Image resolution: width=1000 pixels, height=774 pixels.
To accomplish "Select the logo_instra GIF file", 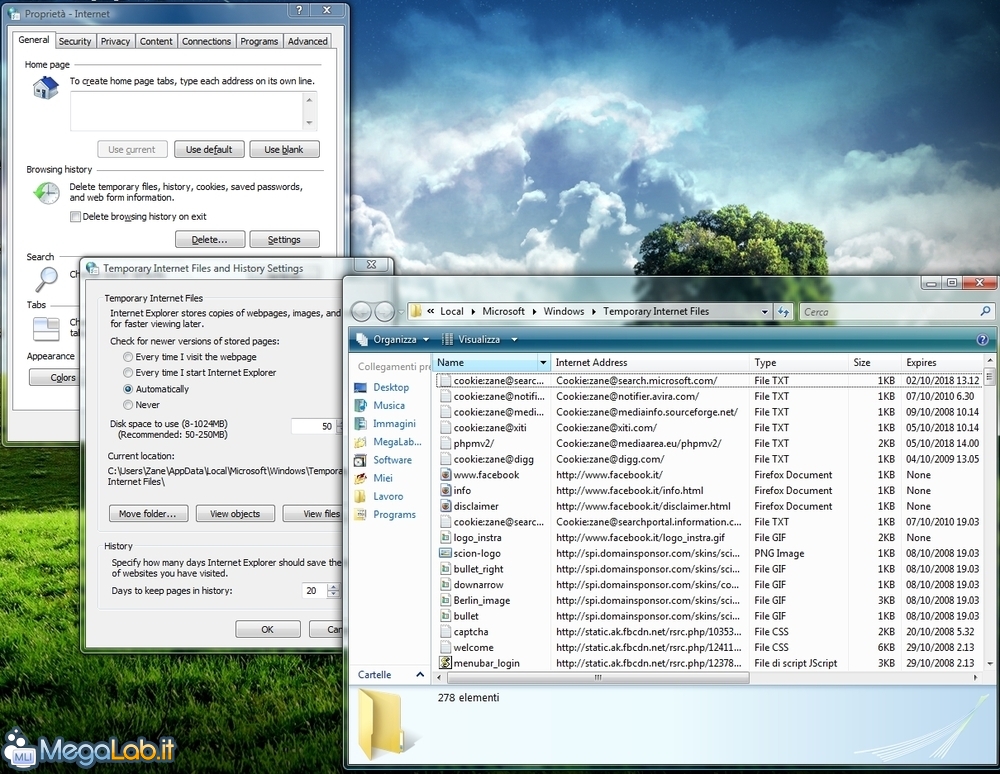I will (477, 537).
